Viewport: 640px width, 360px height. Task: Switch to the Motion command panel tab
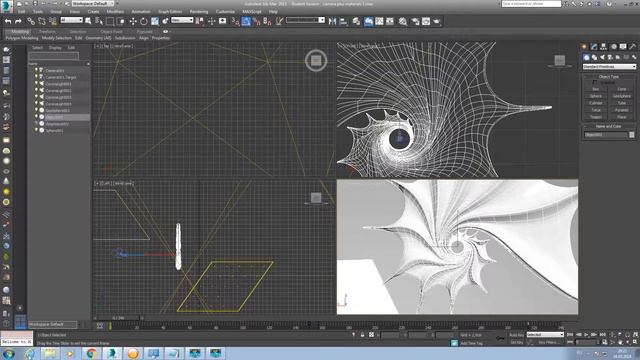click(x=613, y=47)
